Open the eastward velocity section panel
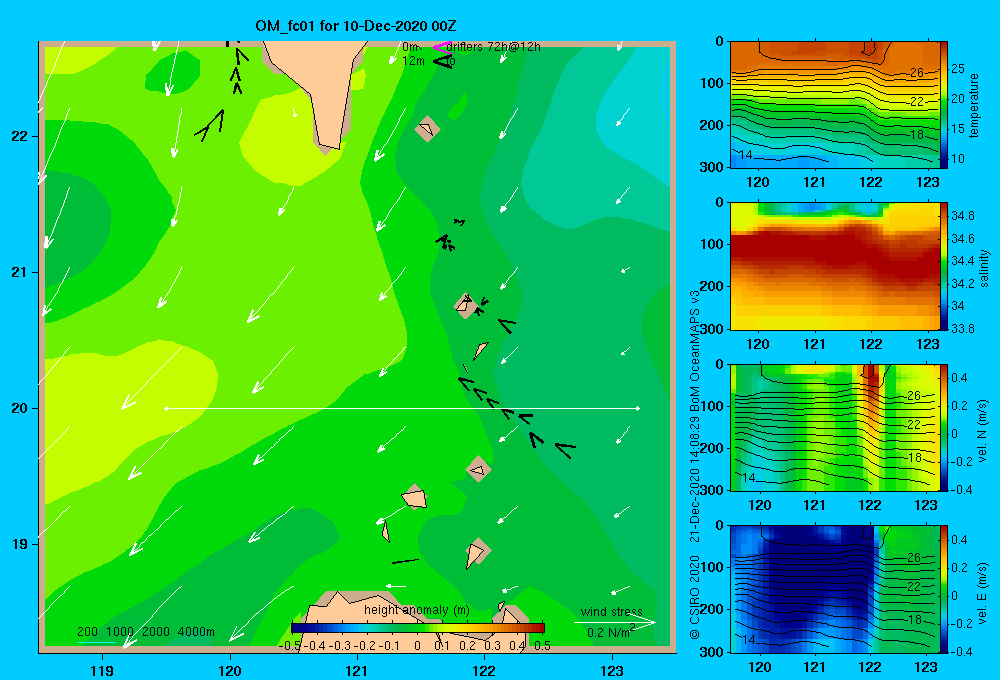This screenshot has height=680, width=1000. [835, 589]
